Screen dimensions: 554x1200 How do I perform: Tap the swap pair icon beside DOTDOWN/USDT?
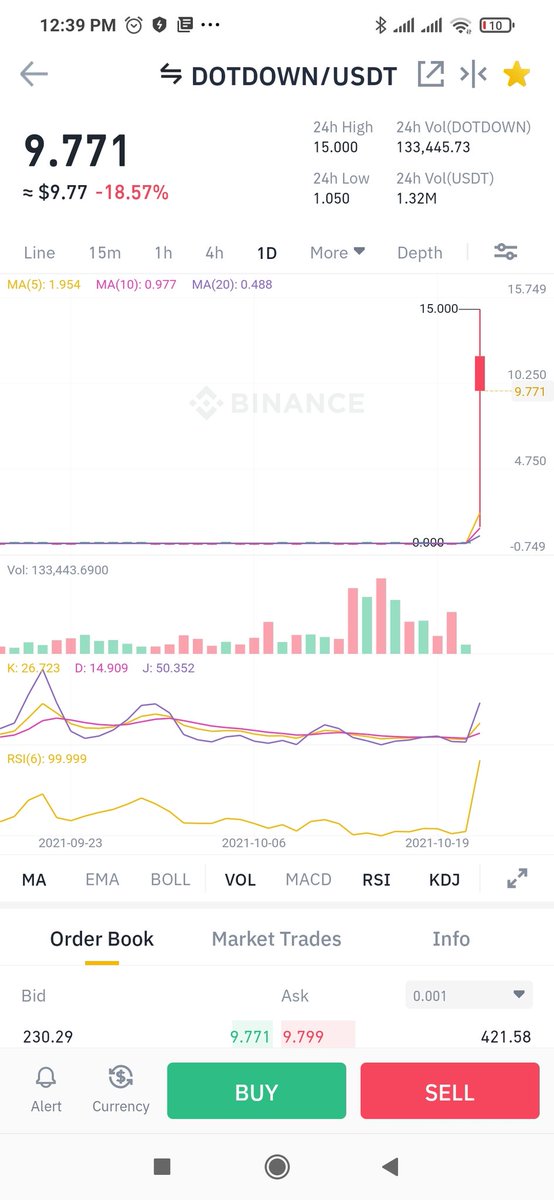click(x=171, y=75)
